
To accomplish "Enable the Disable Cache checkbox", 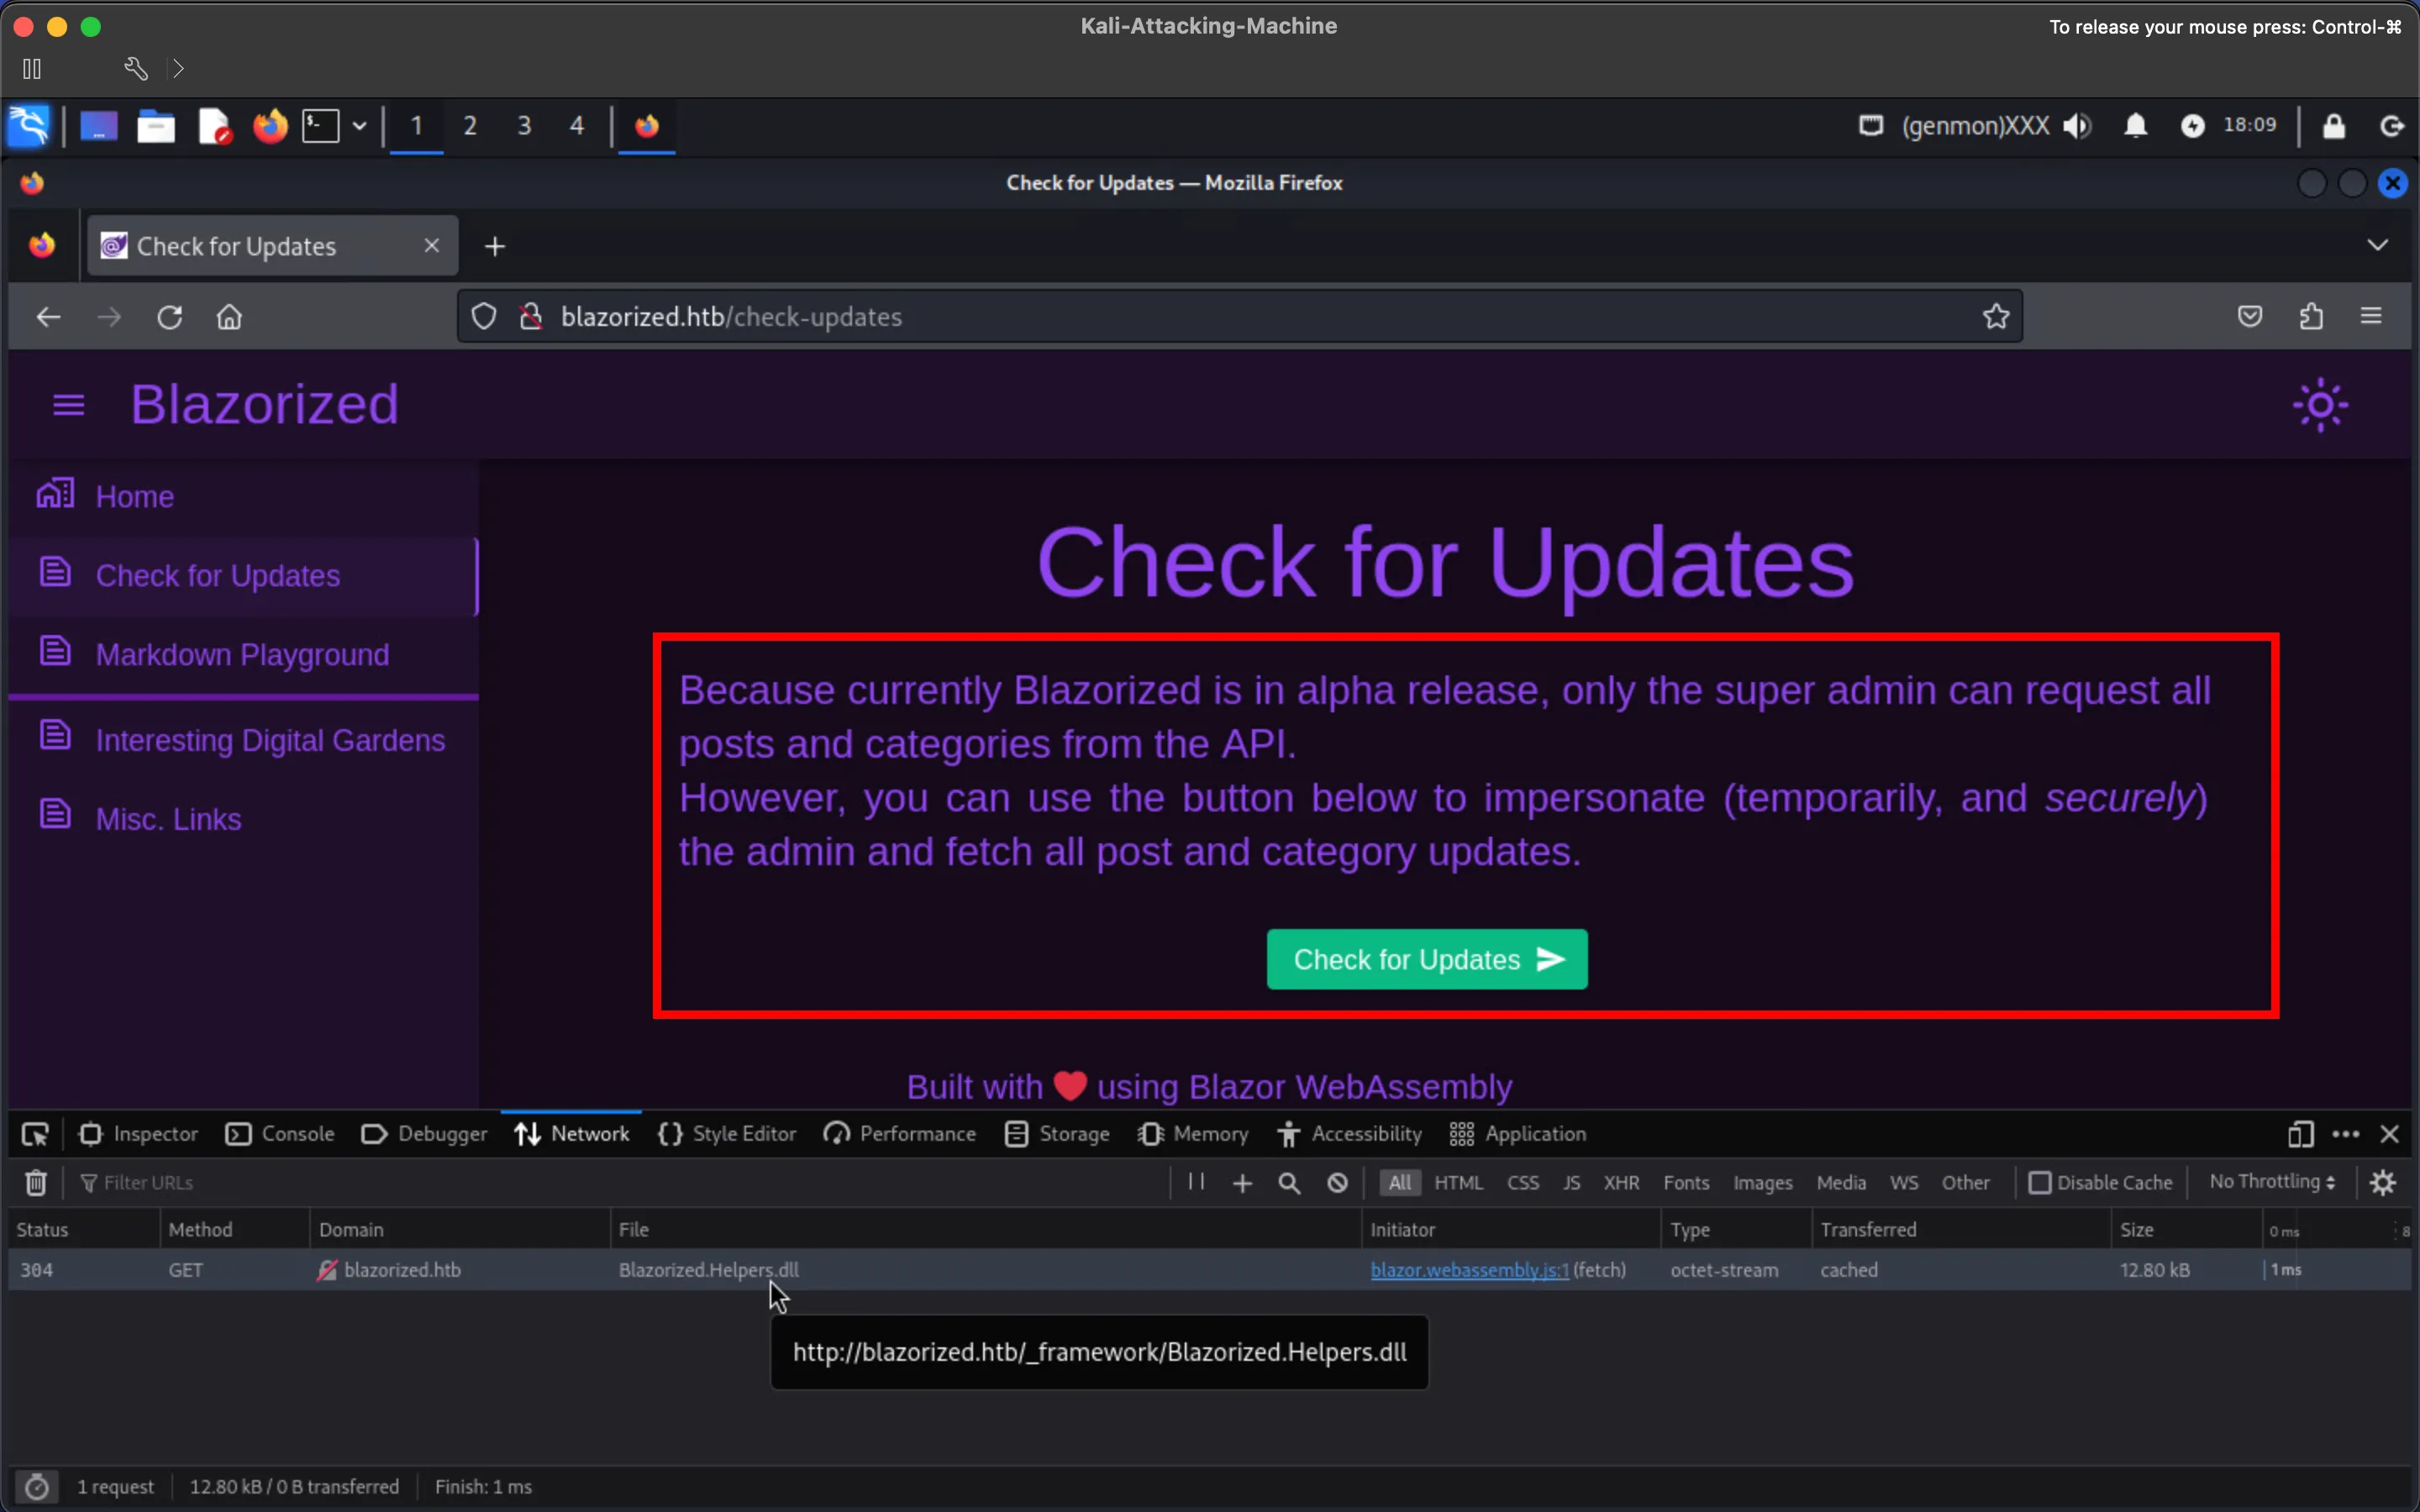I will click(2039, 1183).
